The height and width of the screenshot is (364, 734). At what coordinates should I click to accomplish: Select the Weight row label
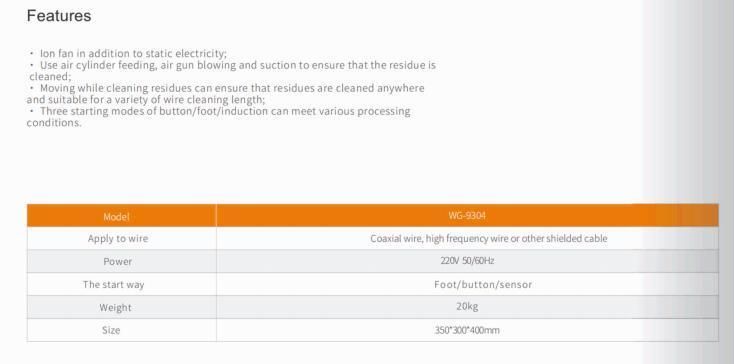pos(115,307)
